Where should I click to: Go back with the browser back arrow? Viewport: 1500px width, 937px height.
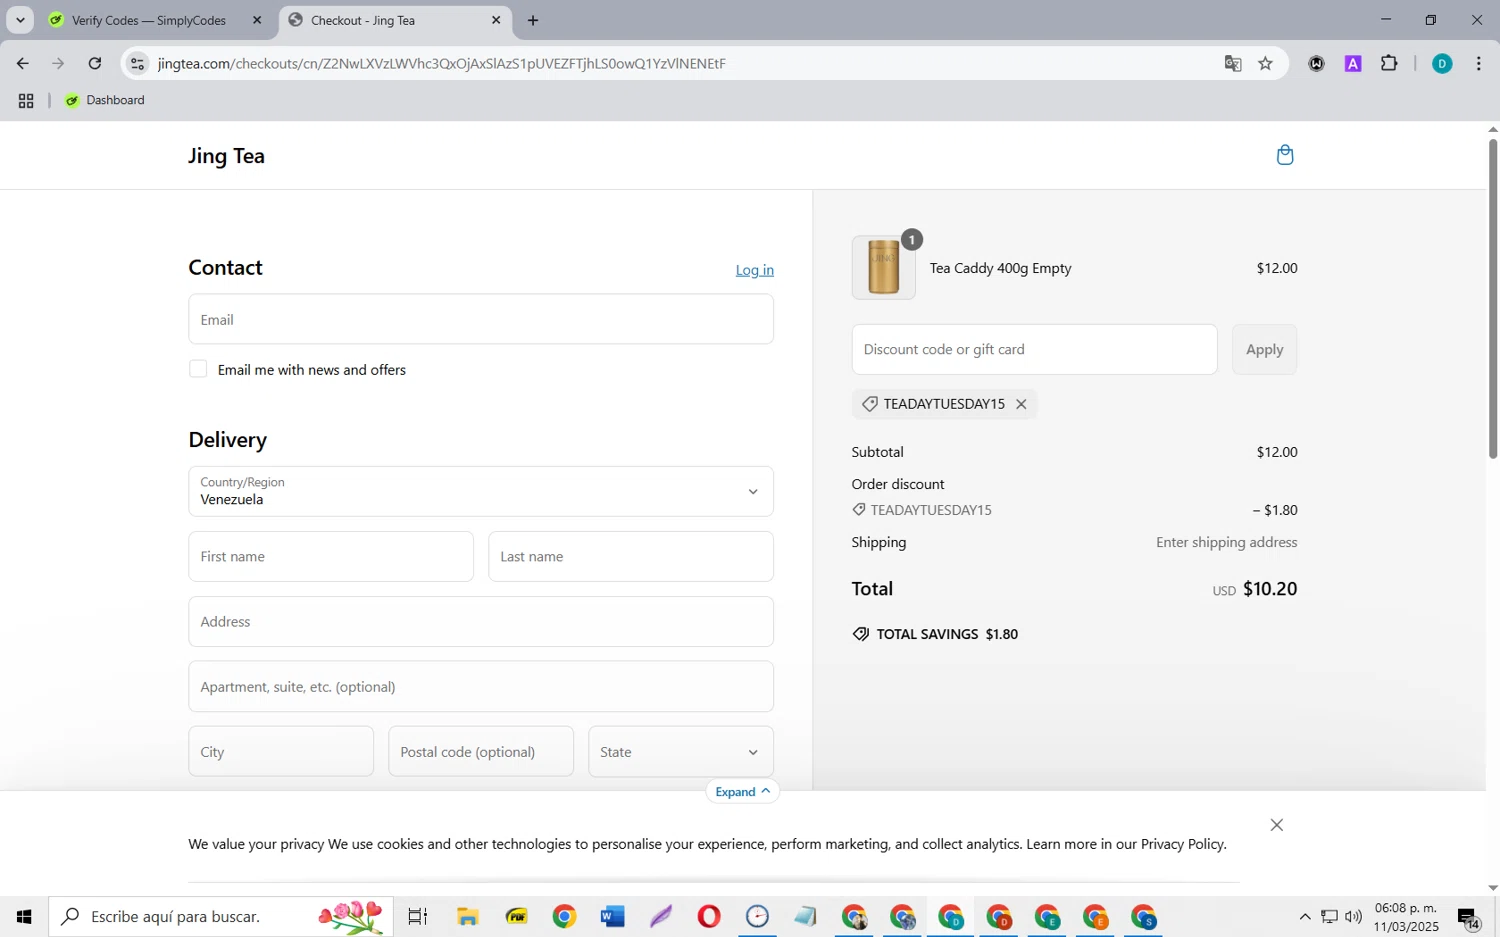22,63
